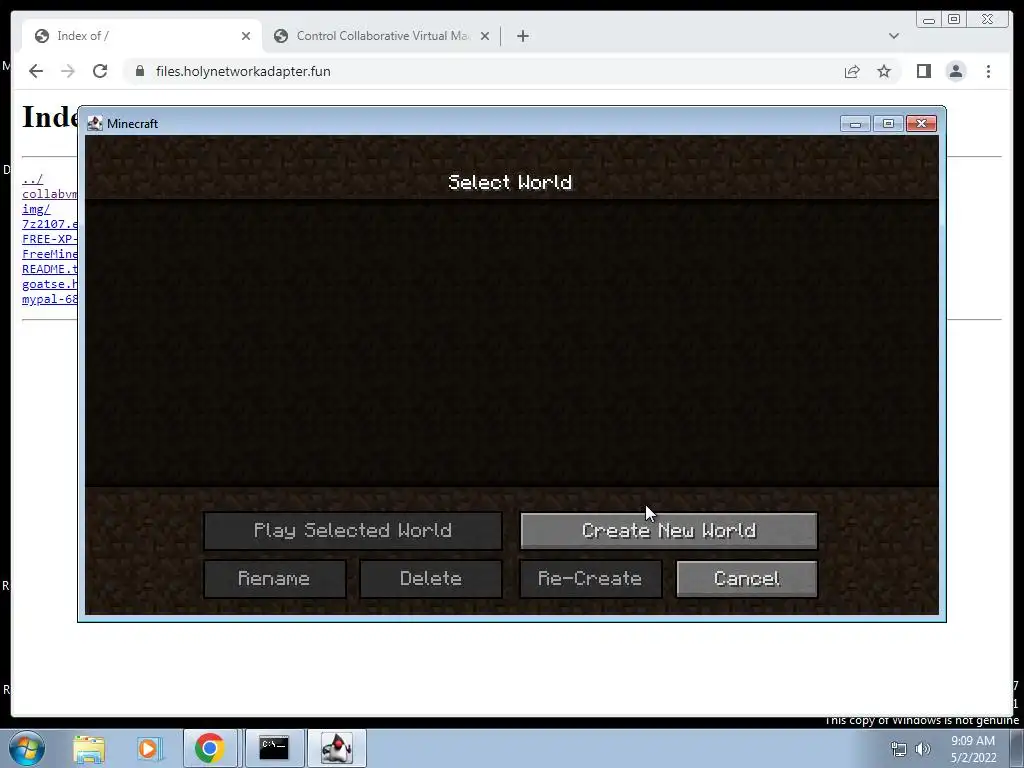Open the README file link

point(50,269)
